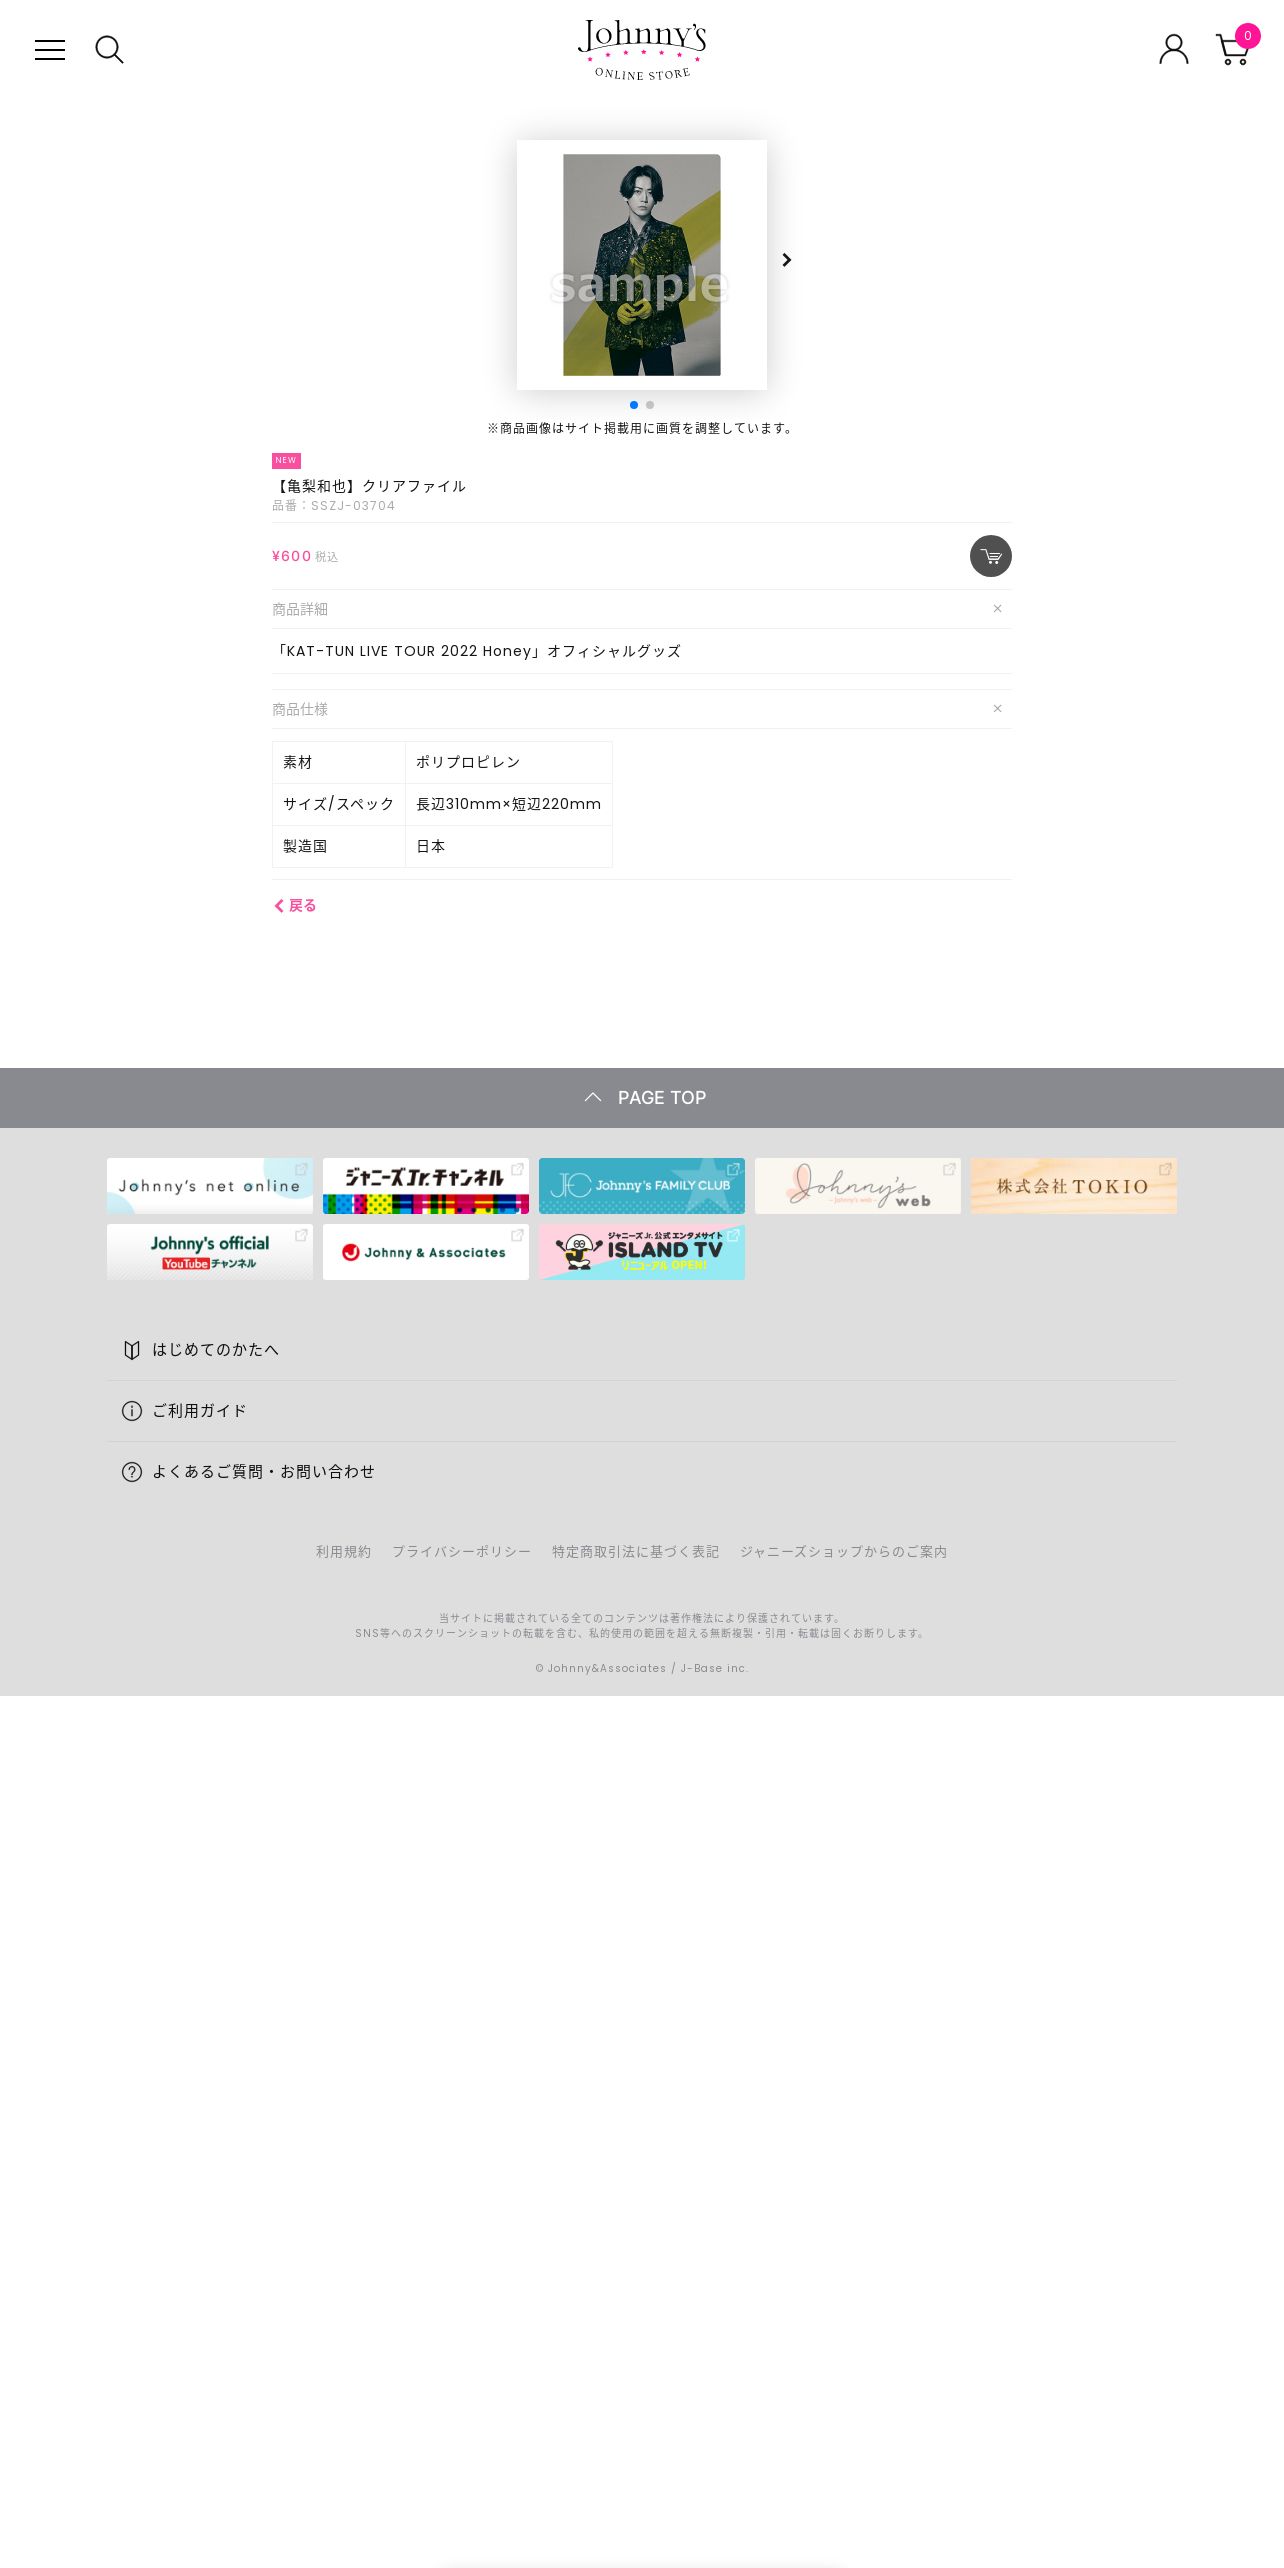Viewport: 1284px width, 2568px height.
Task: Show next product image arrow
Action: coord(787,260)
